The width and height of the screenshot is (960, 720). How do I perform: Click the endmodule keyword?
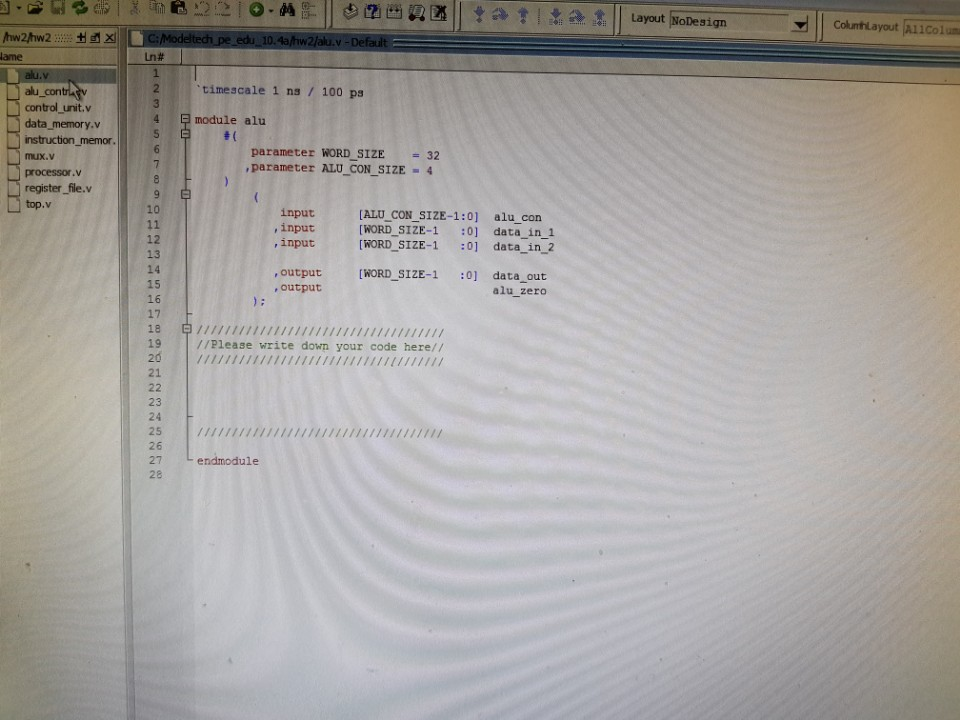228,461
